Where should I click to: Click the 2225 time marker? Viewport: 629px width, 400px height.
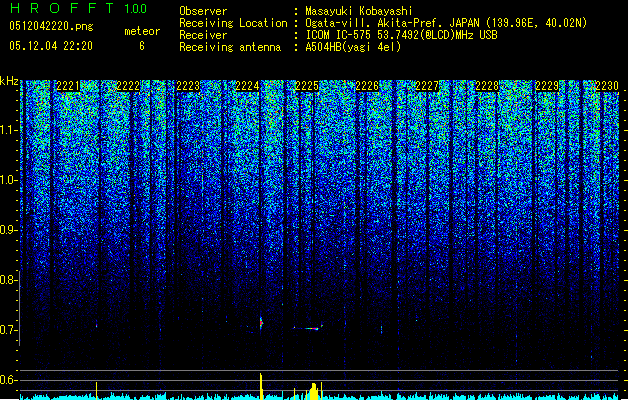tap(307, 86)
